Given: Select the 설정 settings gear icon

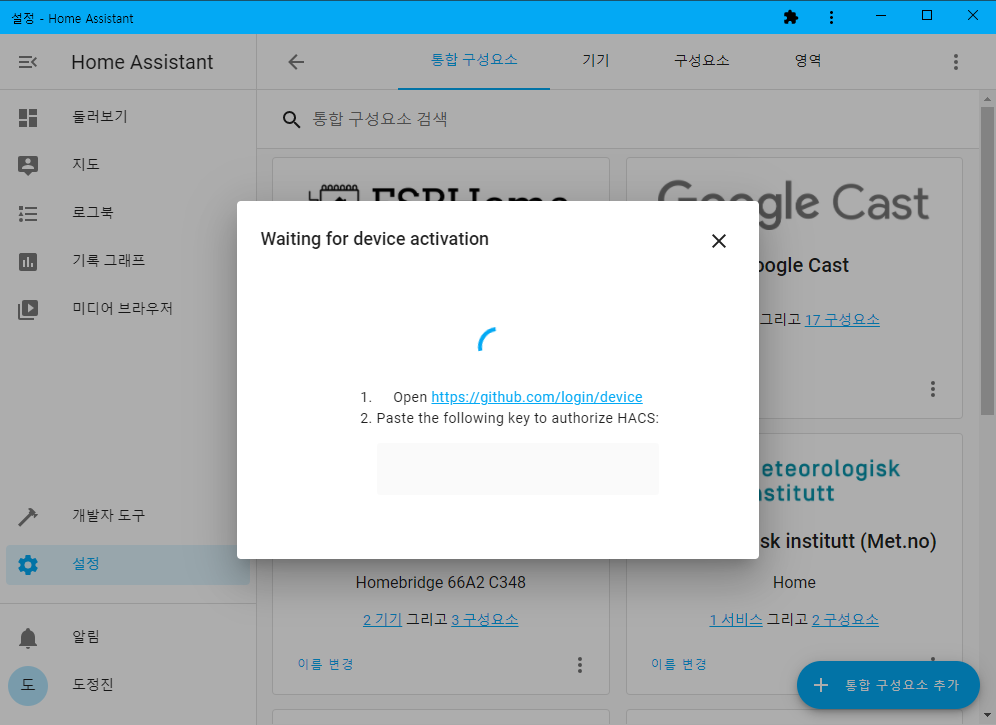Looking at the screenshot, I should (x=28, y=564).
